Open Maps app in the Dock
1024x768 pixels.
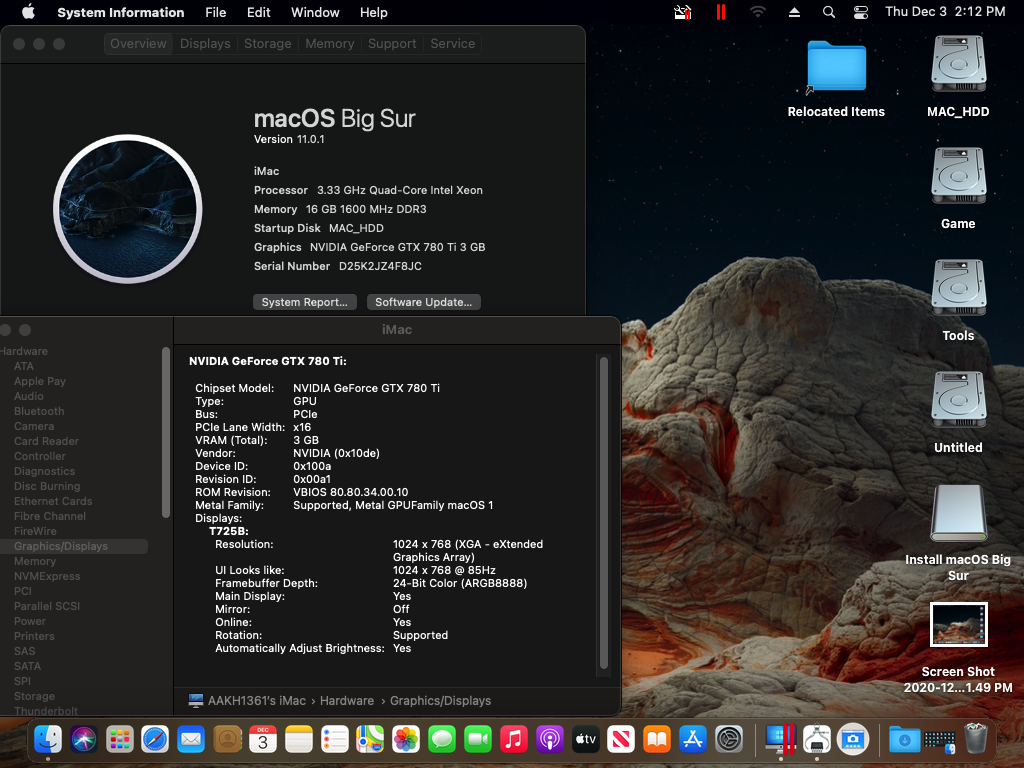click(x=370, y=740)
